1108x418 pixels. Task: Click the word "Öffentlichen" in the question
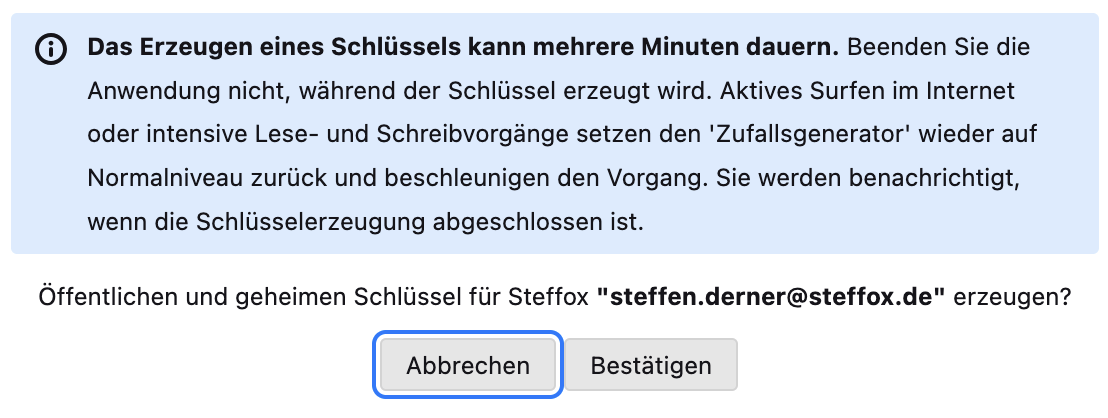tap(101, 298)
